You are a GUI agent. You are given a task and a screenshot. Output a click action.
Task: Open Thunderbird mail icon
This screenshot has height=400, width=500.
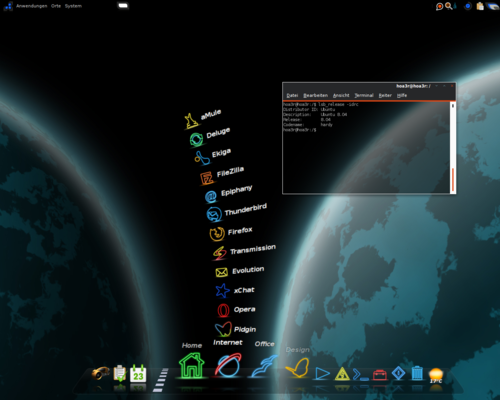214,214
